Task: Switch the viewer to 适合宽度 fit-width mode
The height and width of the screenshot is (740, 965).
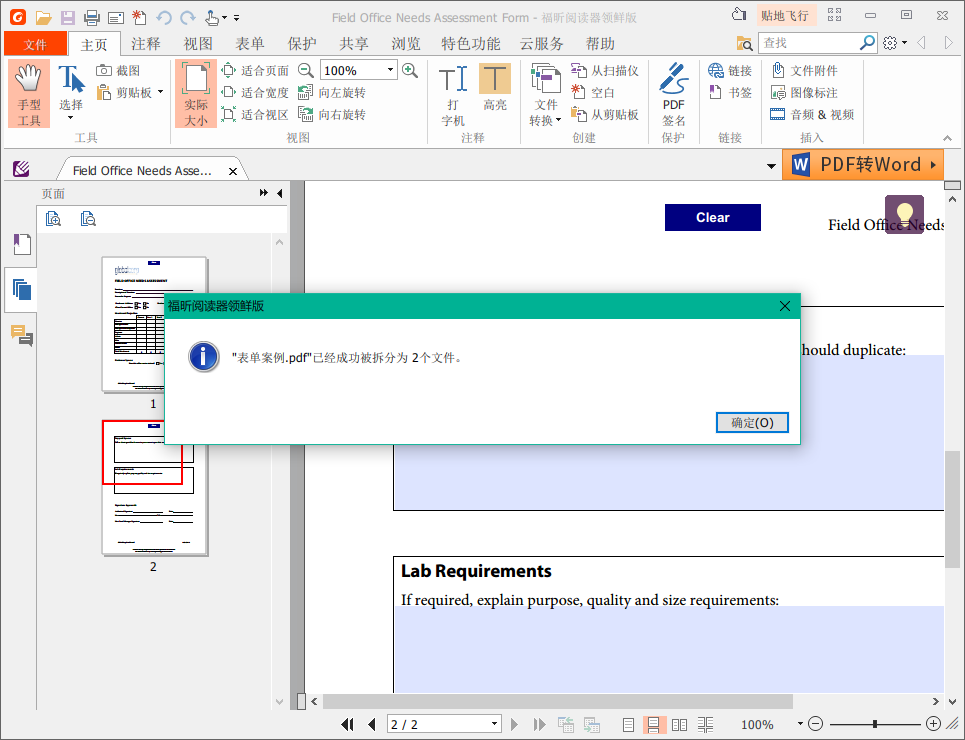Action: click(x=253, y=91)
